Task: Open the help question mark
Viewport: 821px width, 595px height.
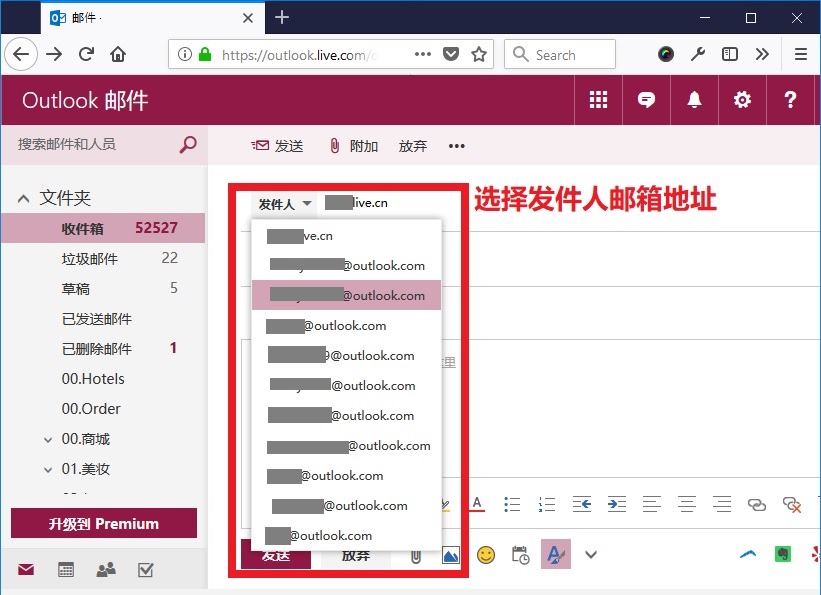Action: click(790, 100)
